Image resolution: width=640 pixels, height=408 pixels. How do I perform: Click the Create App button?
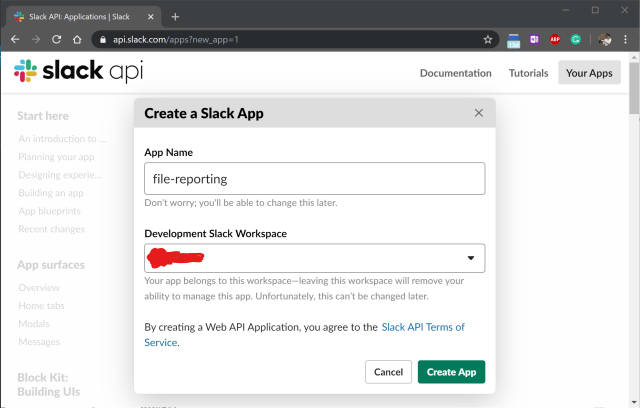(x=451, y=372)
